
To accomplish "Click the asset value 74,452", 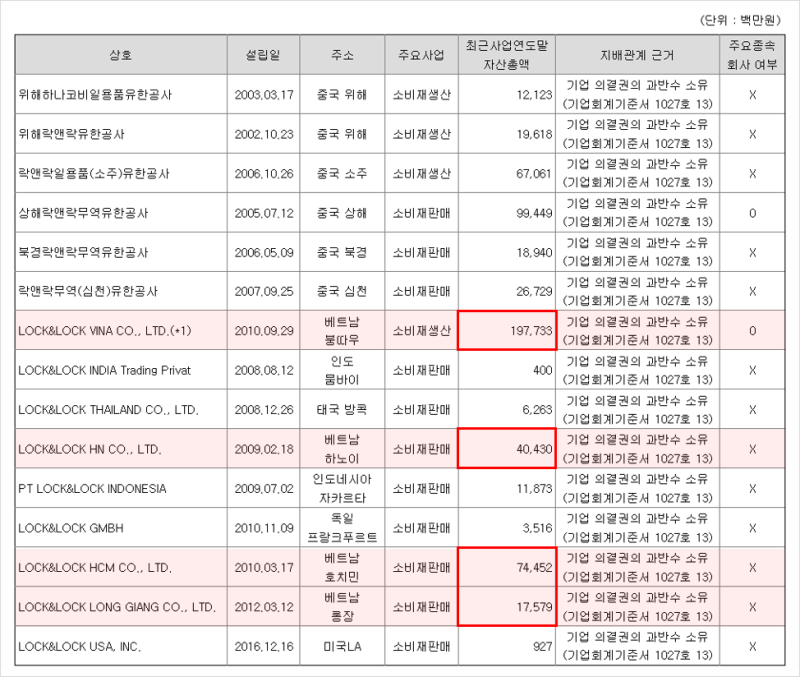I will (x=534, y=568).
